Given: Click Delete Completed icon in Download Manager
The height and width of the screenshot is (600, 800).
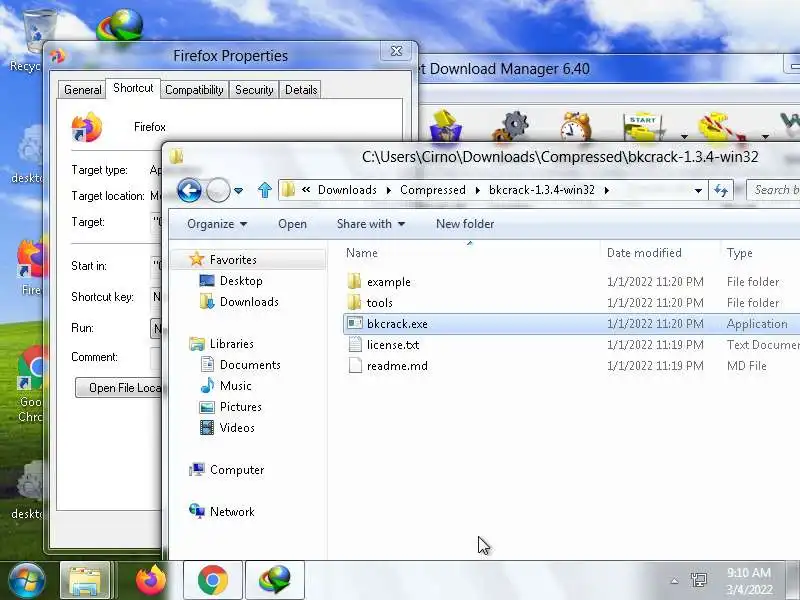Looking at the screenshot, I should [x=445, y=126].
